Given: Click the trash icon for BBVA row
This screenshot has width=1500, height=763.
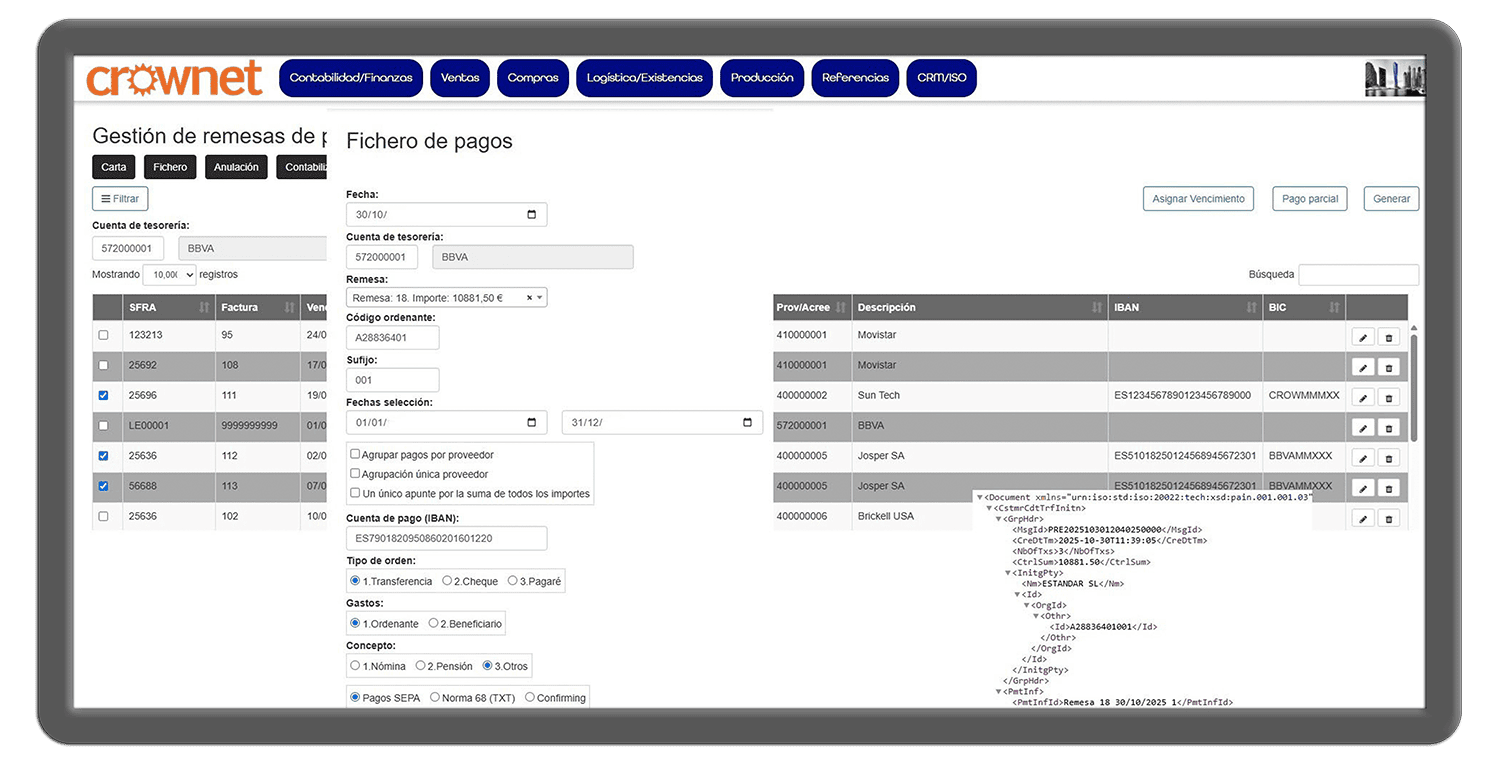Looking at the screenshot, I should coord(1388,428).
